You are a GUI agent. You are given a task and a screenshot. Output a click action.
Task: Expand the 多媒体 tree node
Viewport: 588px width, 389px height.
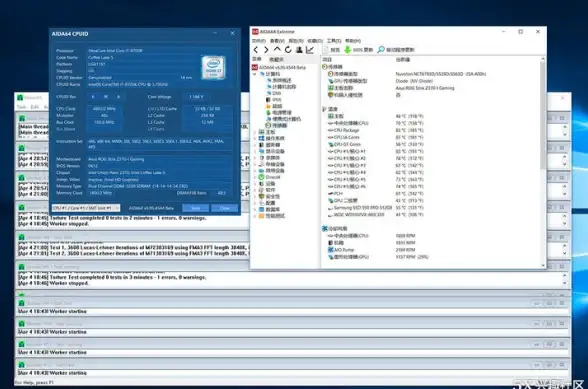click(x=255, y=158)
